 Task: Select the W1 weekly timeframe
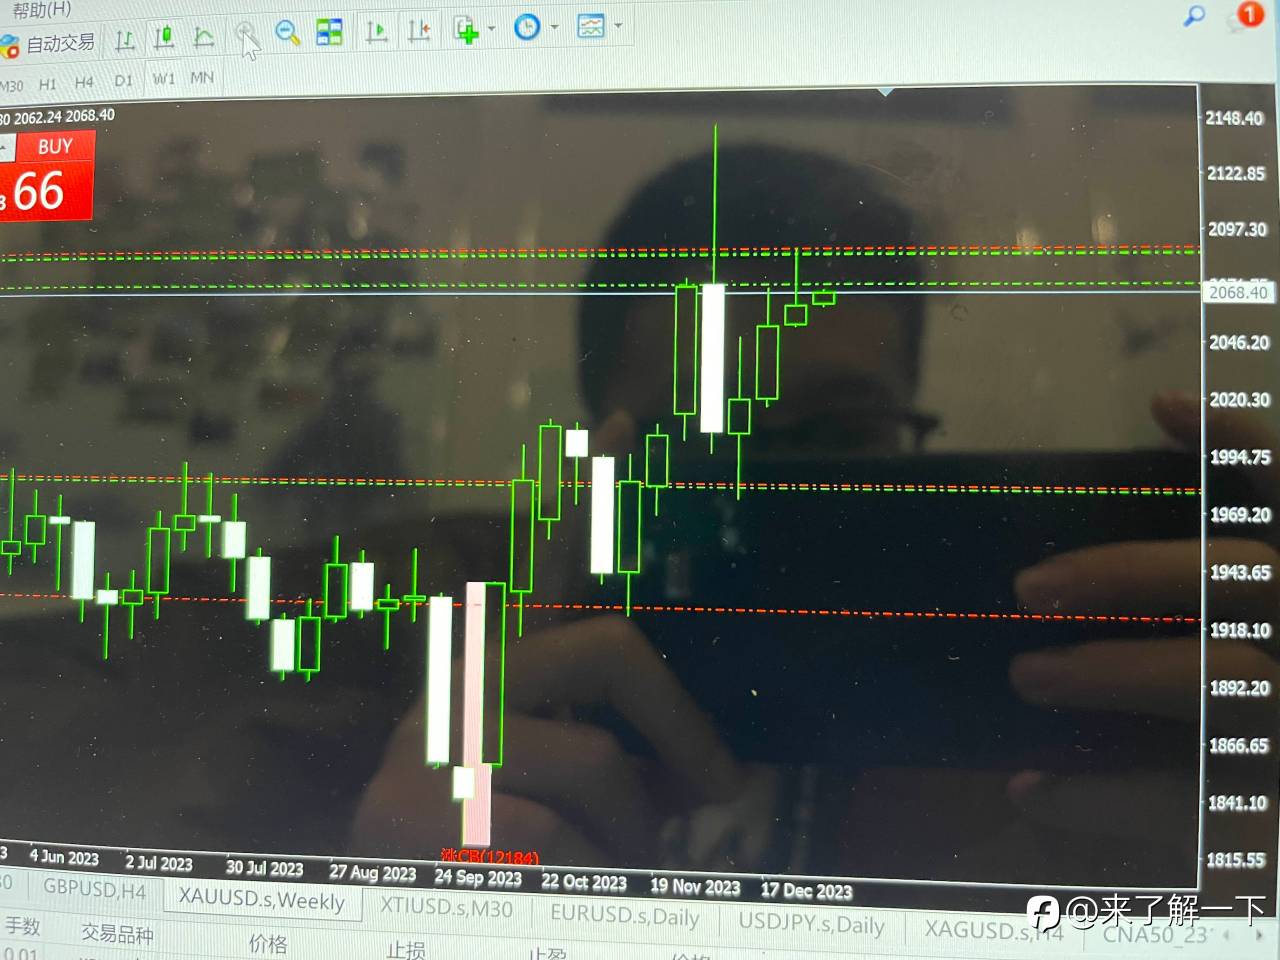click(163, 78)
